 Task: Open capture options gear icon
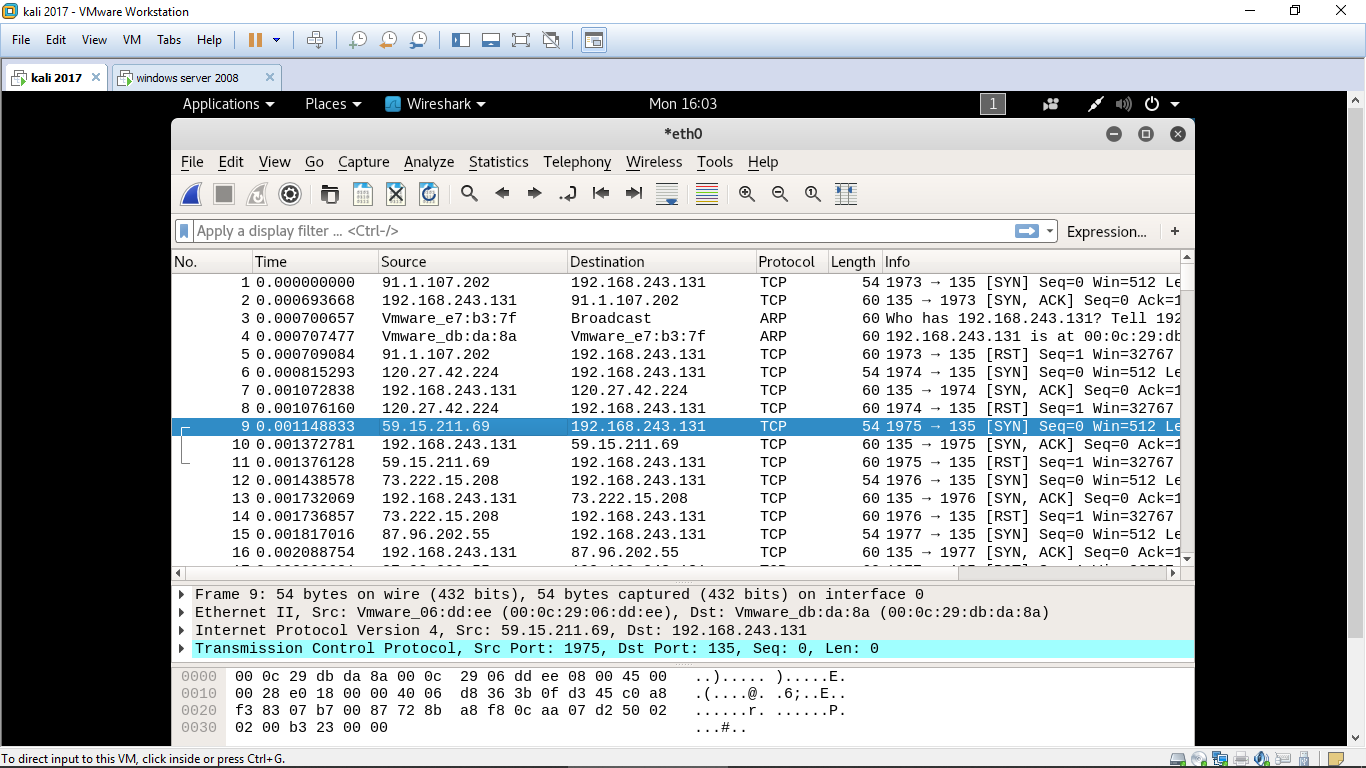[290, 194]
